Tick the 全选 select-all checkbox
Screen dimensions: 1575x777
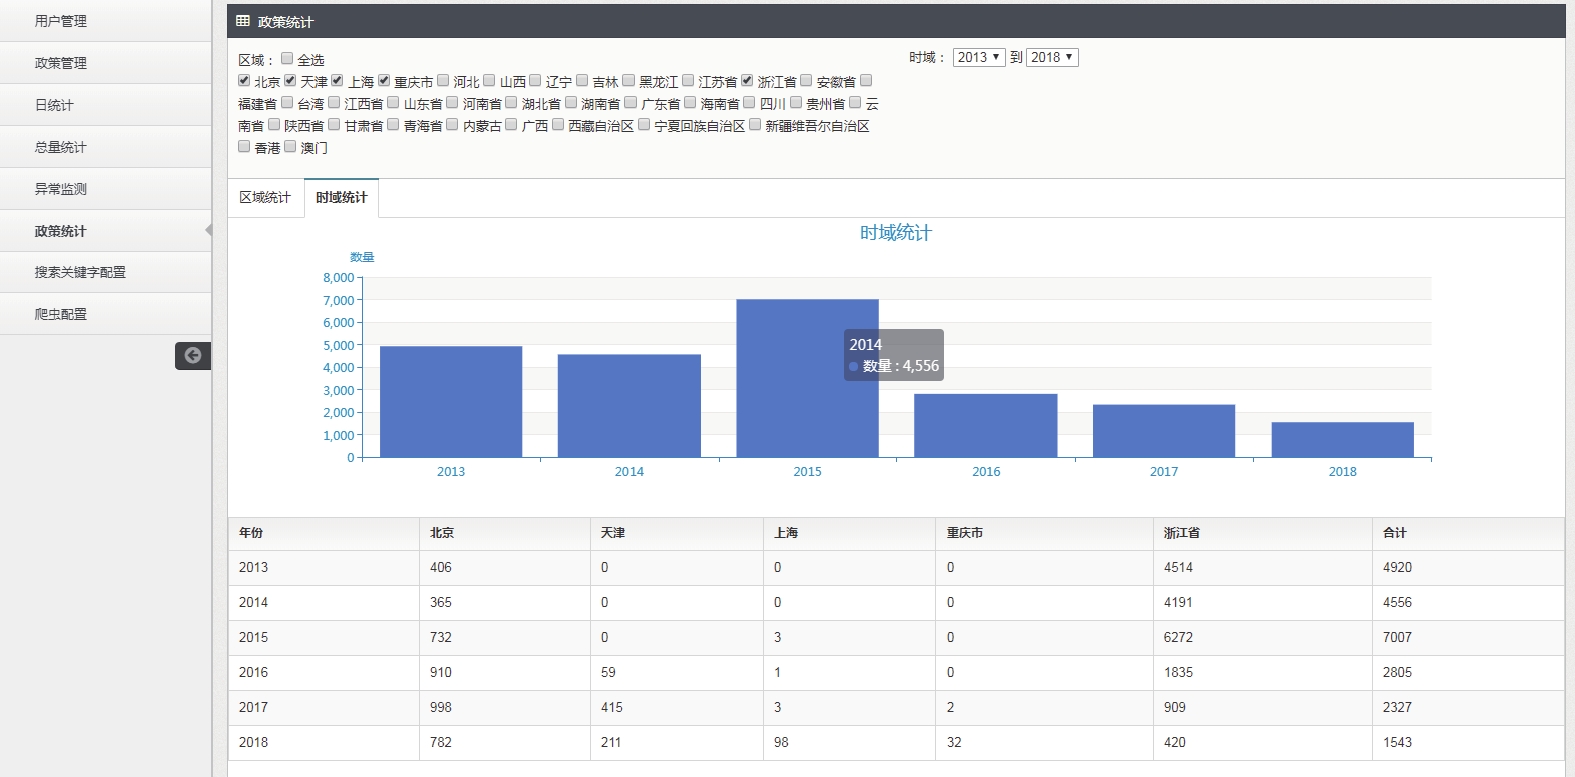click(x=287, y=58)
